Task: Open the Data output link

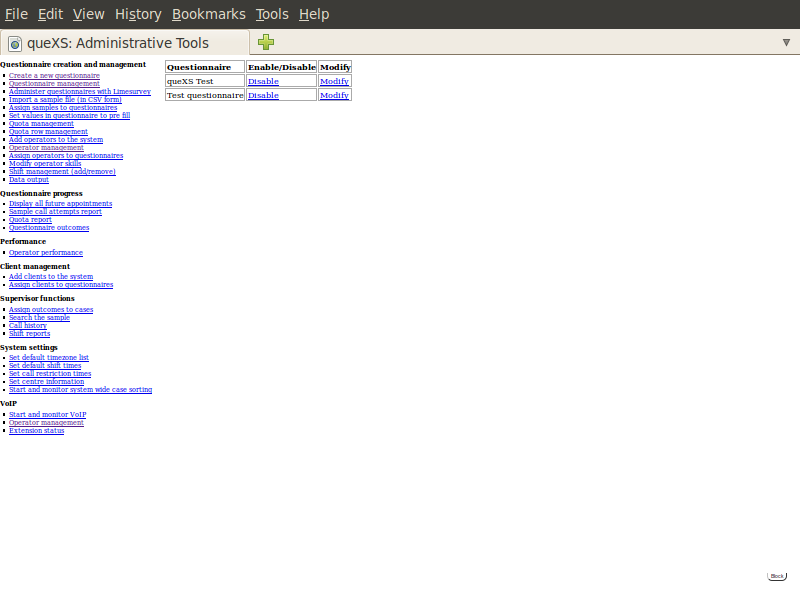Action: (28, 179)
